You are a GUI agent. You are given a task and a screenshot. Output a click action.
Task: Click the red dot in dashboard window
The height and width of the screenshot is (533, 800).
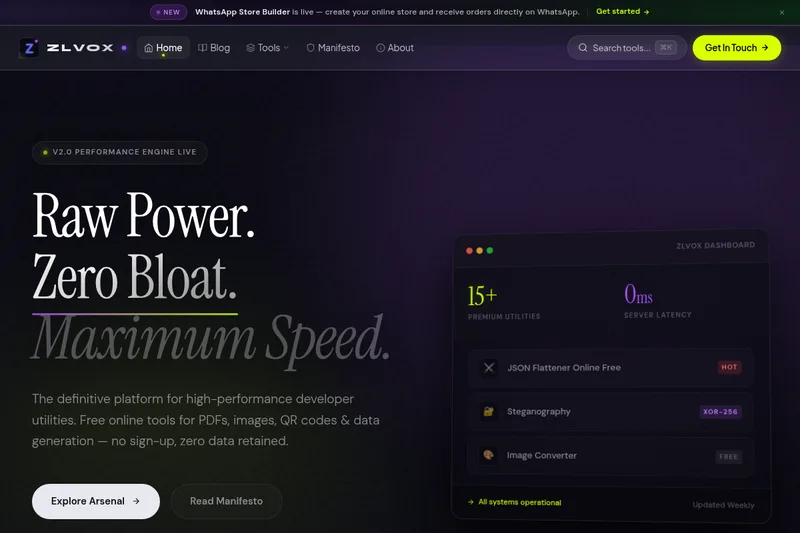(x=469, y=250)
